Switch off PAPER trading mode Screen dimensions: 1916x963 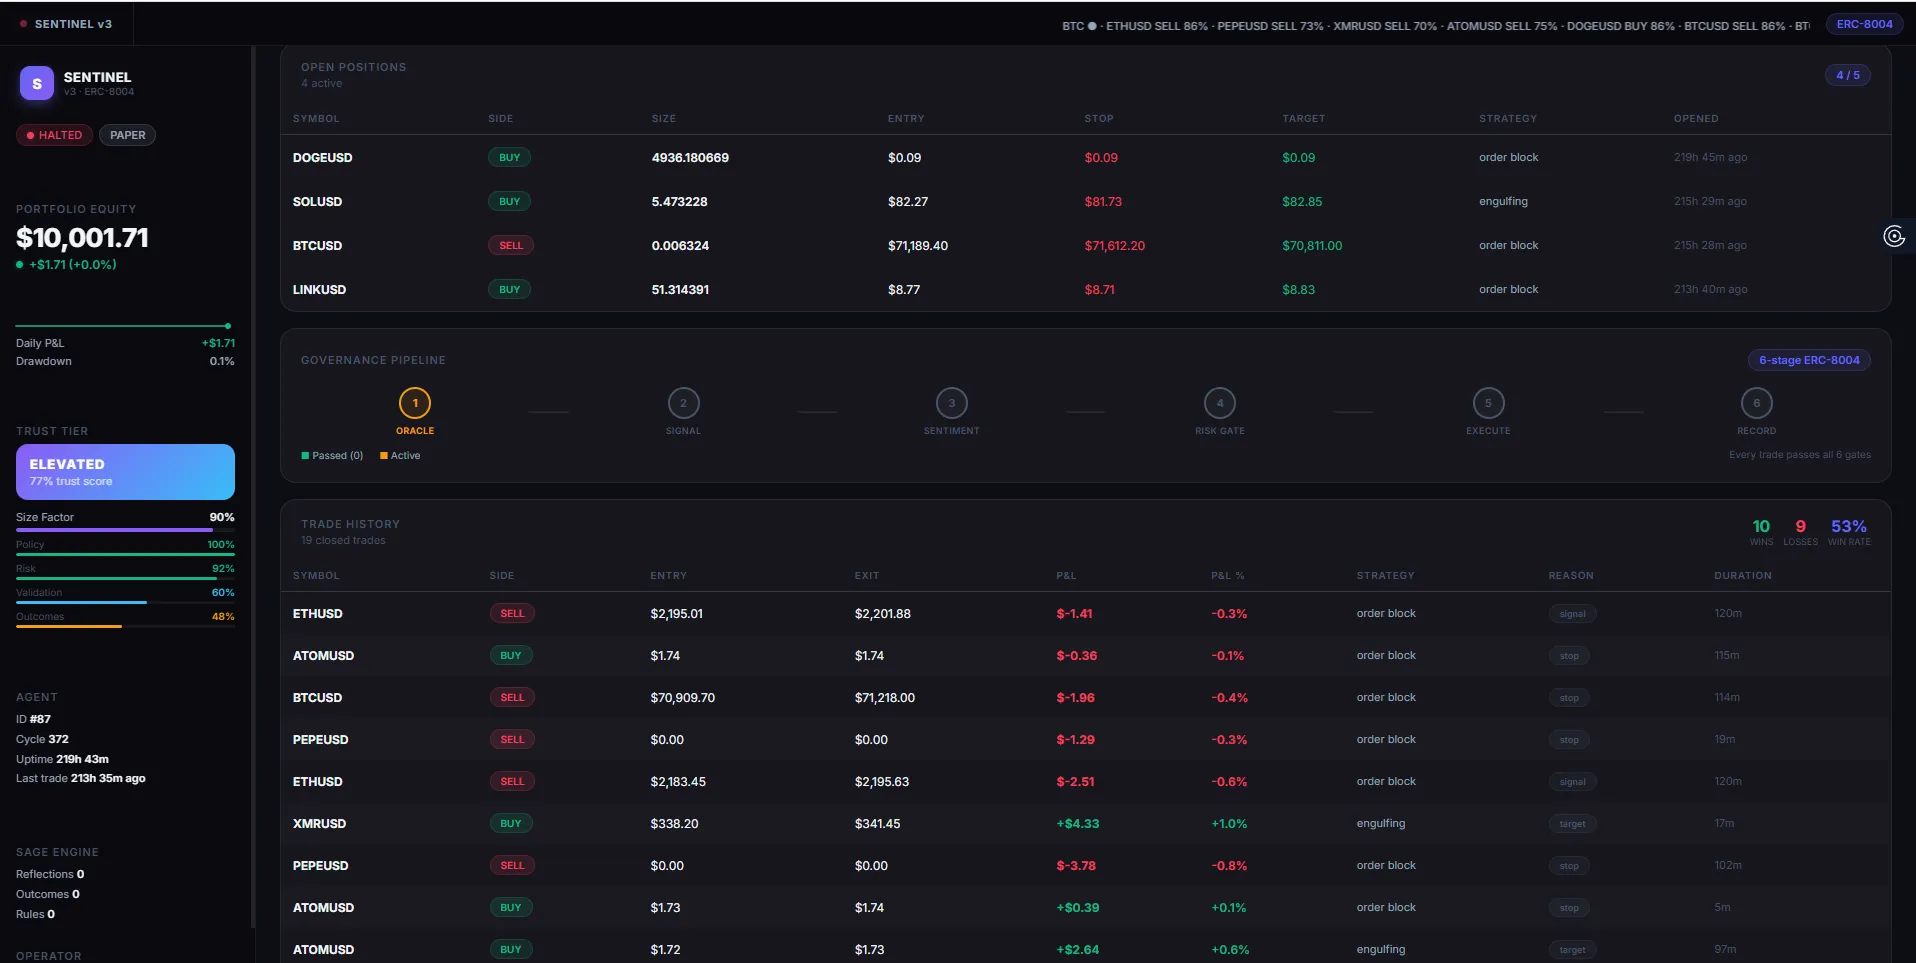coord(127,135)
